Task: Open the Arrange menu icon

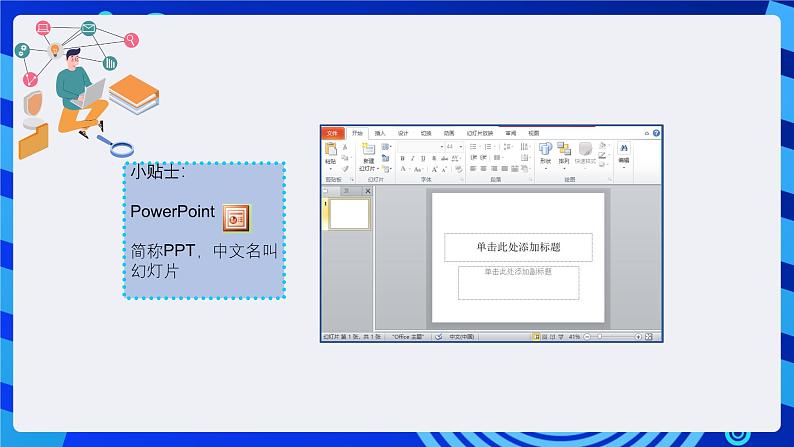Action: pos(564,148)
